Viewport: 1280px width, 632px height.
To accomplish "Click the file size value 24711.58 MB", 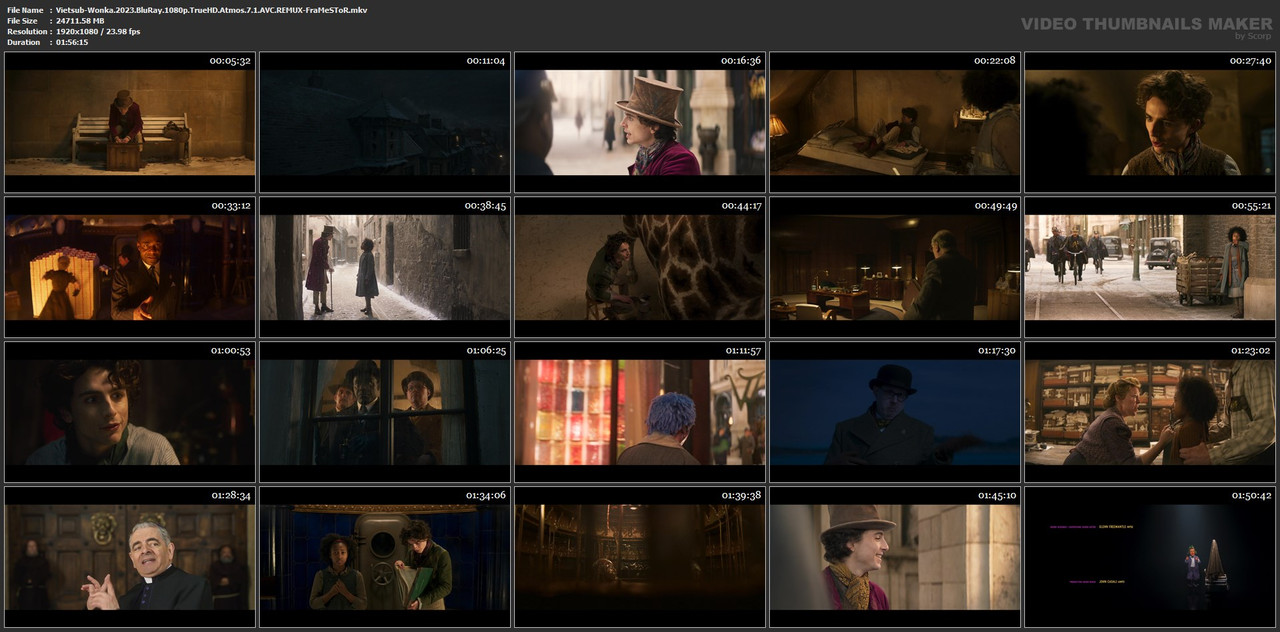I will coord(80,21).
